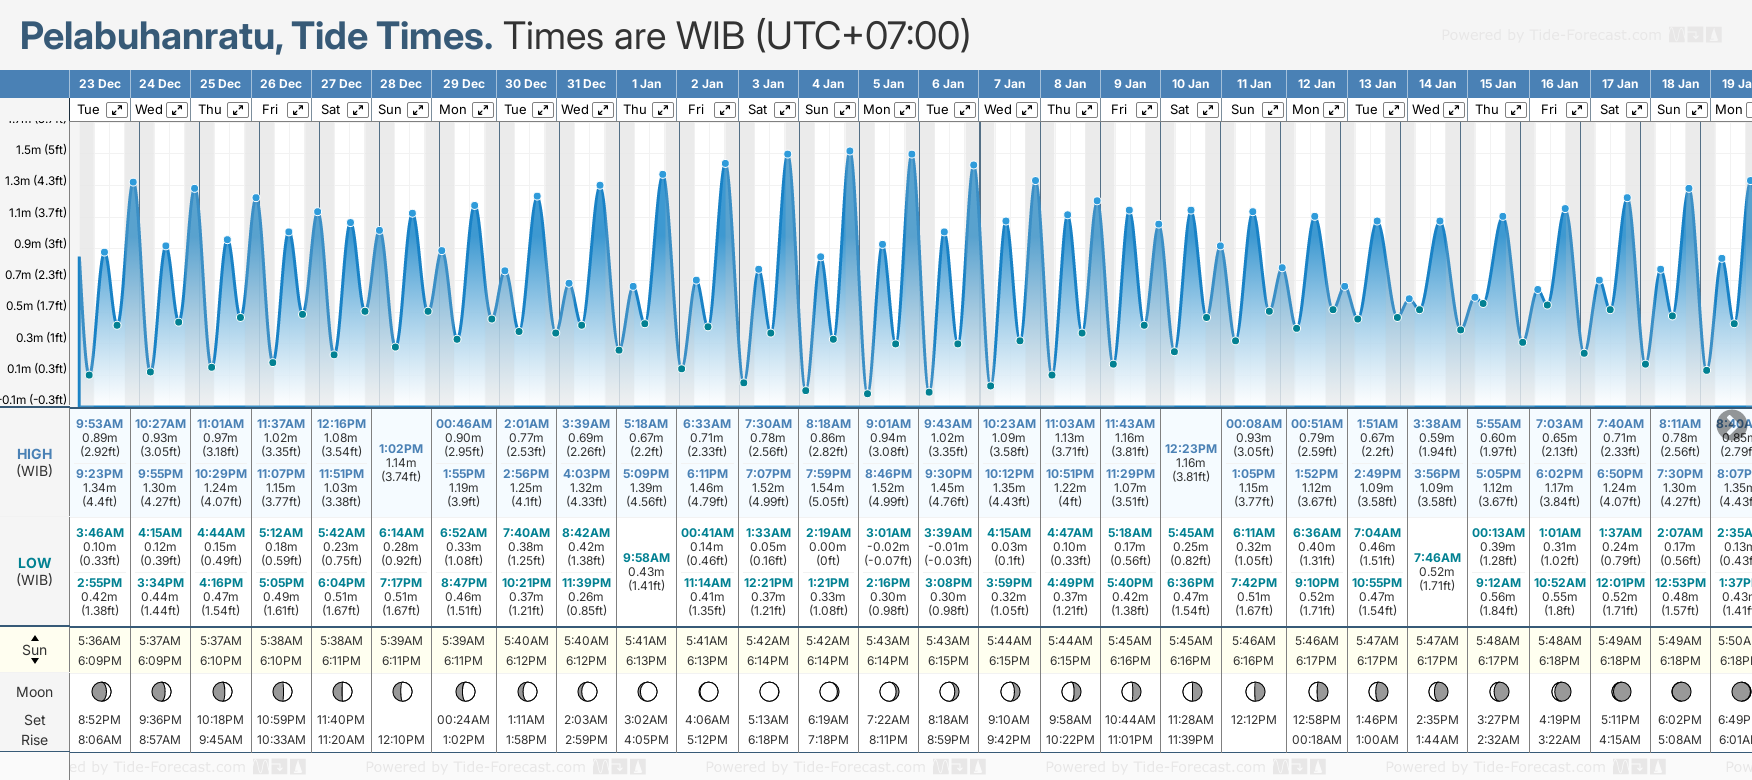This screenshot has width=1752, height=780.
Task: Click the 5:41AM sunrise time for 1 Jan
Action: coord(646,641)
